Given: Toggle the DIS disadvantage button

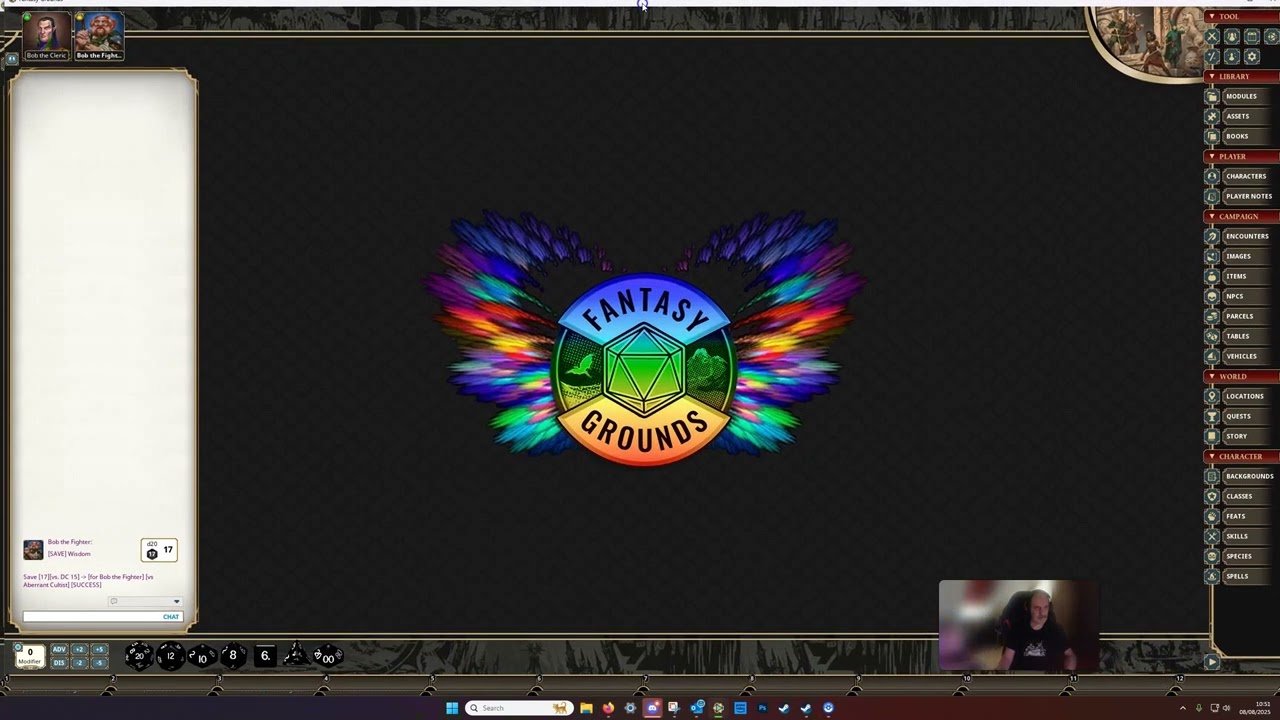Looking at the screenshot, I should click(59, 663).
